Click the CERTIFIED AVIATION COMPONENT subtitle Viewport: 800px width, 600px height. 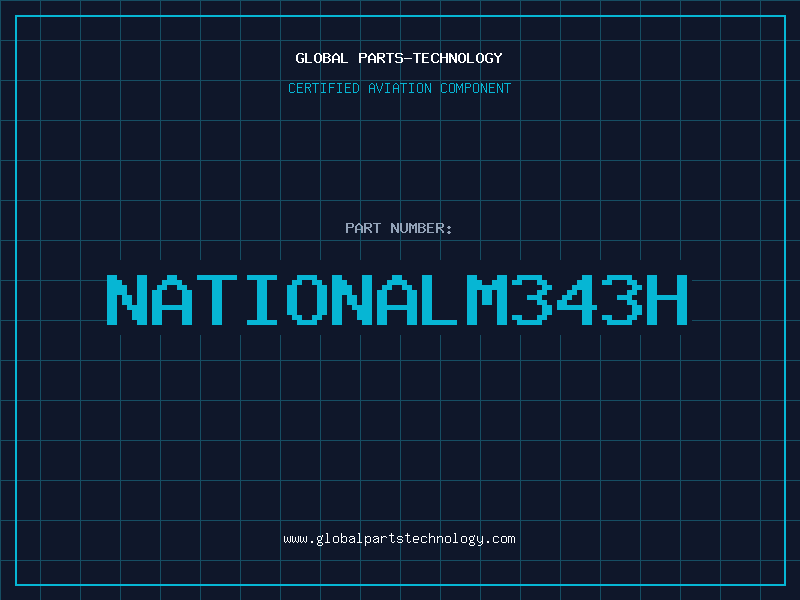399,88
